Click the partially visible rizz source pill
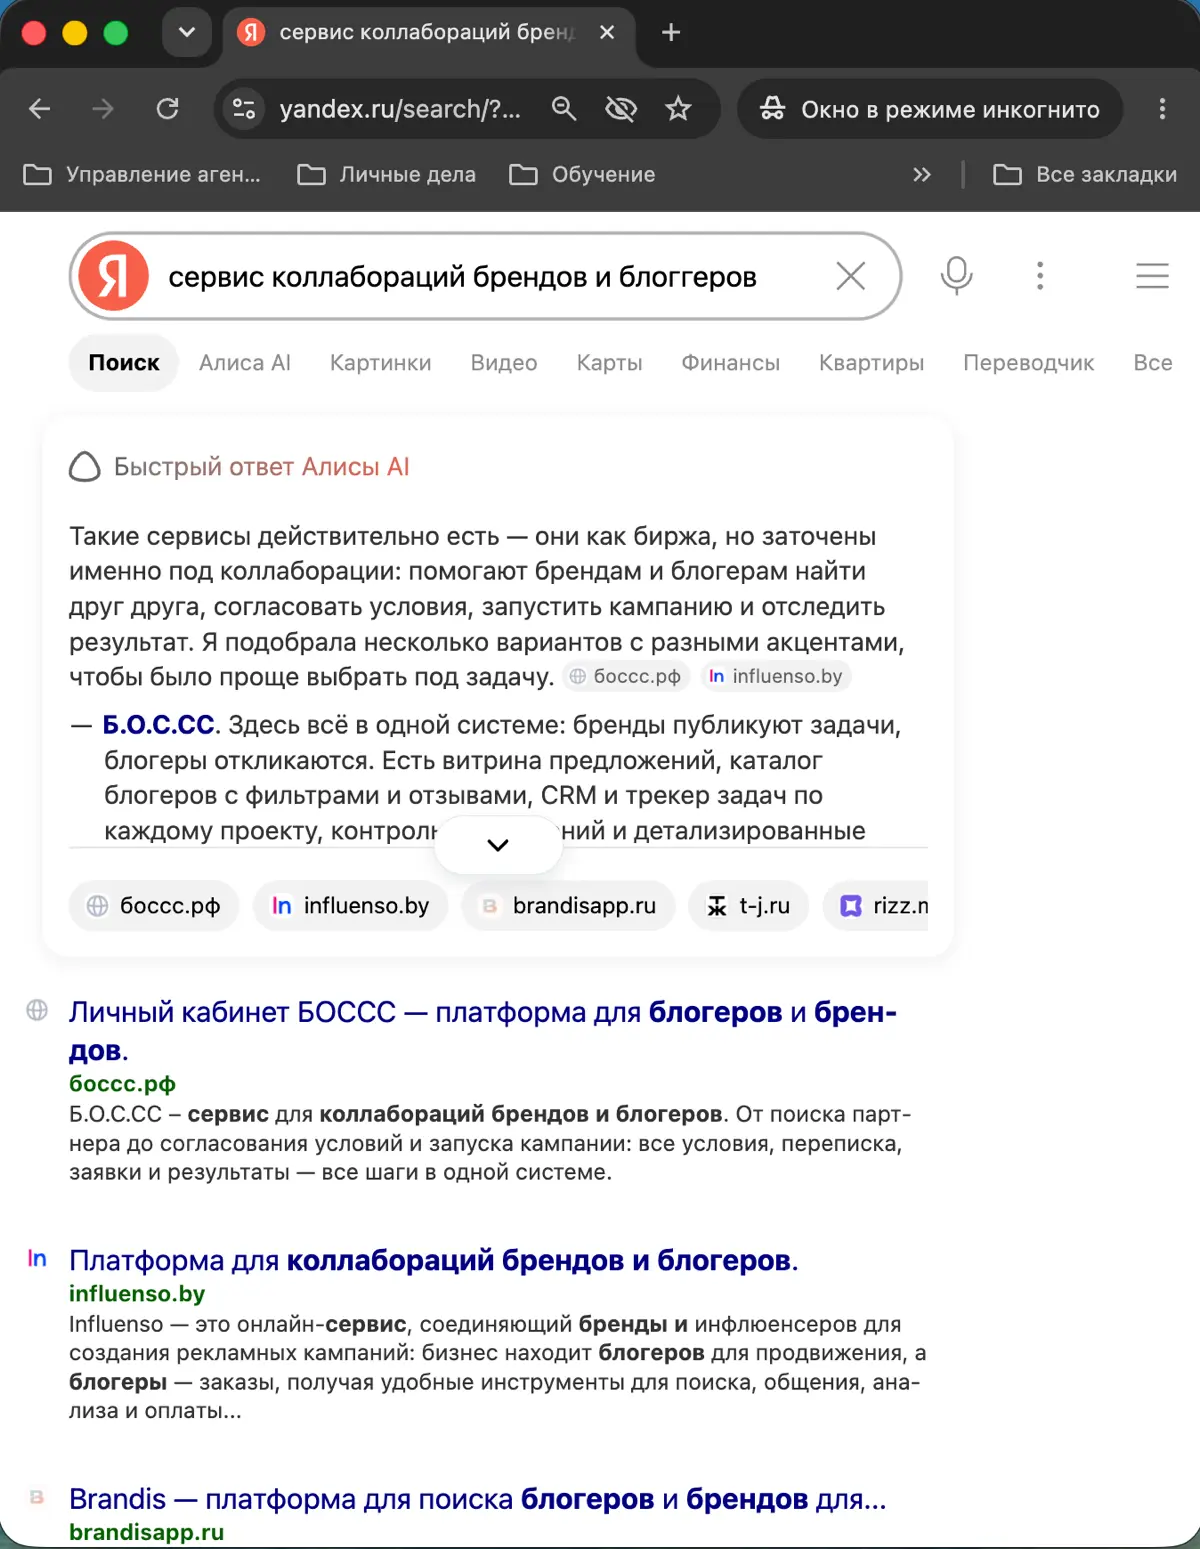Viewport: 1200px width, 1549px height. point(876,906)
